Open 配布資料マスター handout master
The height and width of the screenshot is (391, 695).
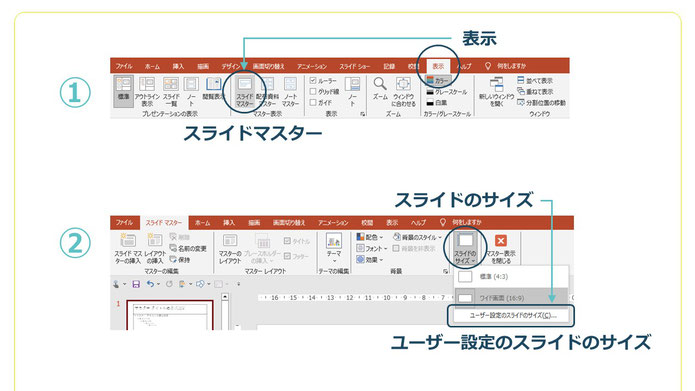tap(267, 91)
